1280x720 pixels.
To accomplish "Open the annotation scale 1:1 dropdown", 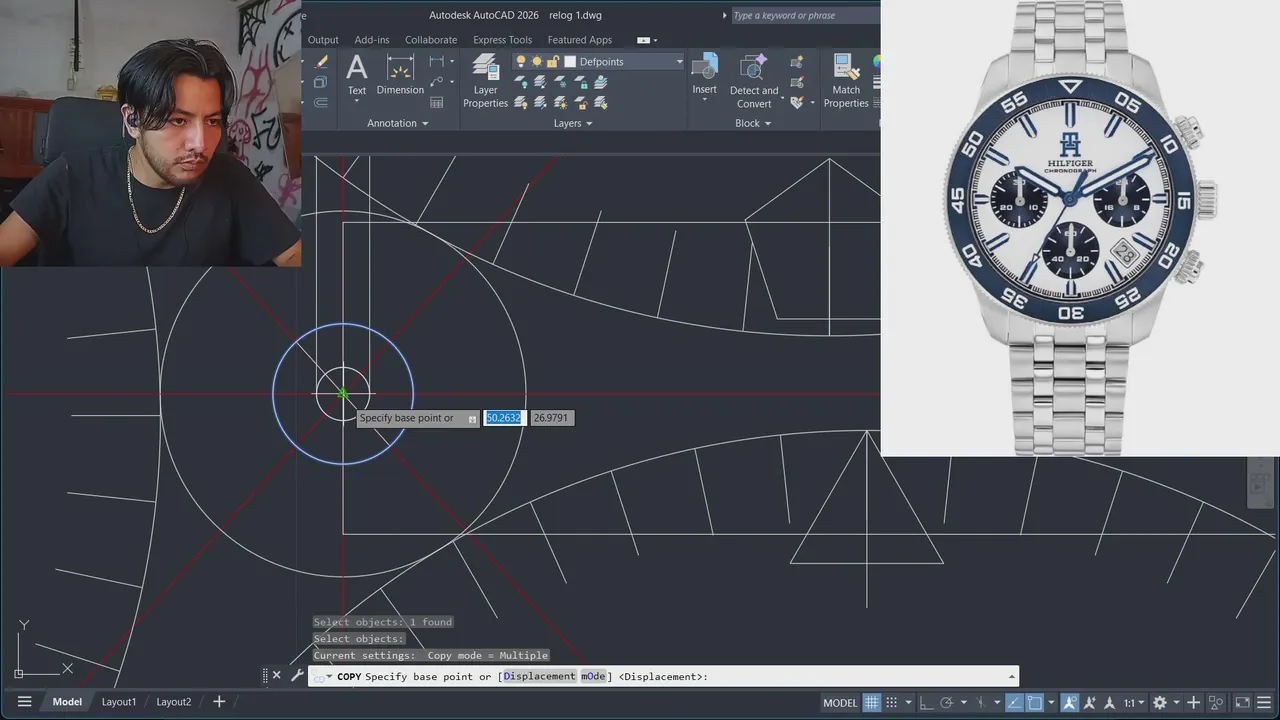I will (1133, 702).
